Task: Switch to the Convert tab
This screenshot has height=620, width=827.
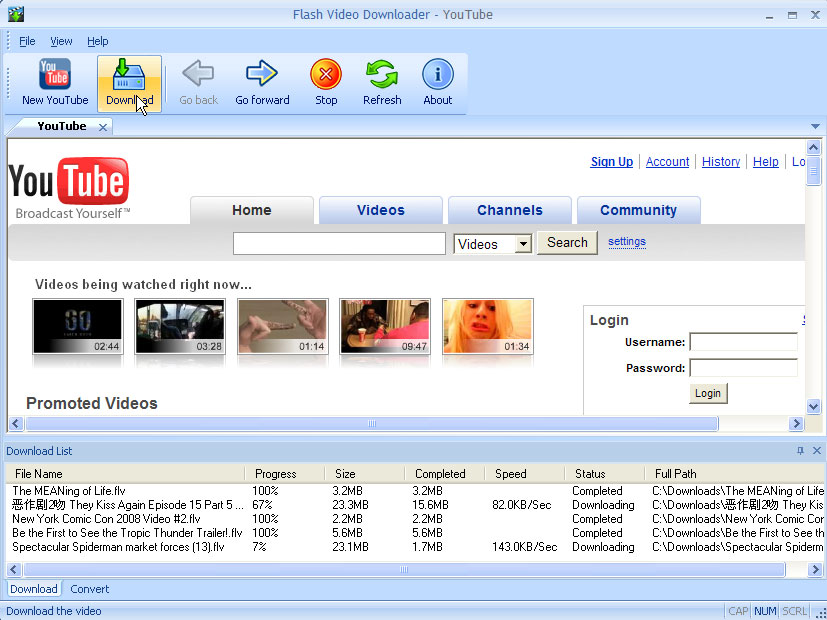Action: [90, 589]
